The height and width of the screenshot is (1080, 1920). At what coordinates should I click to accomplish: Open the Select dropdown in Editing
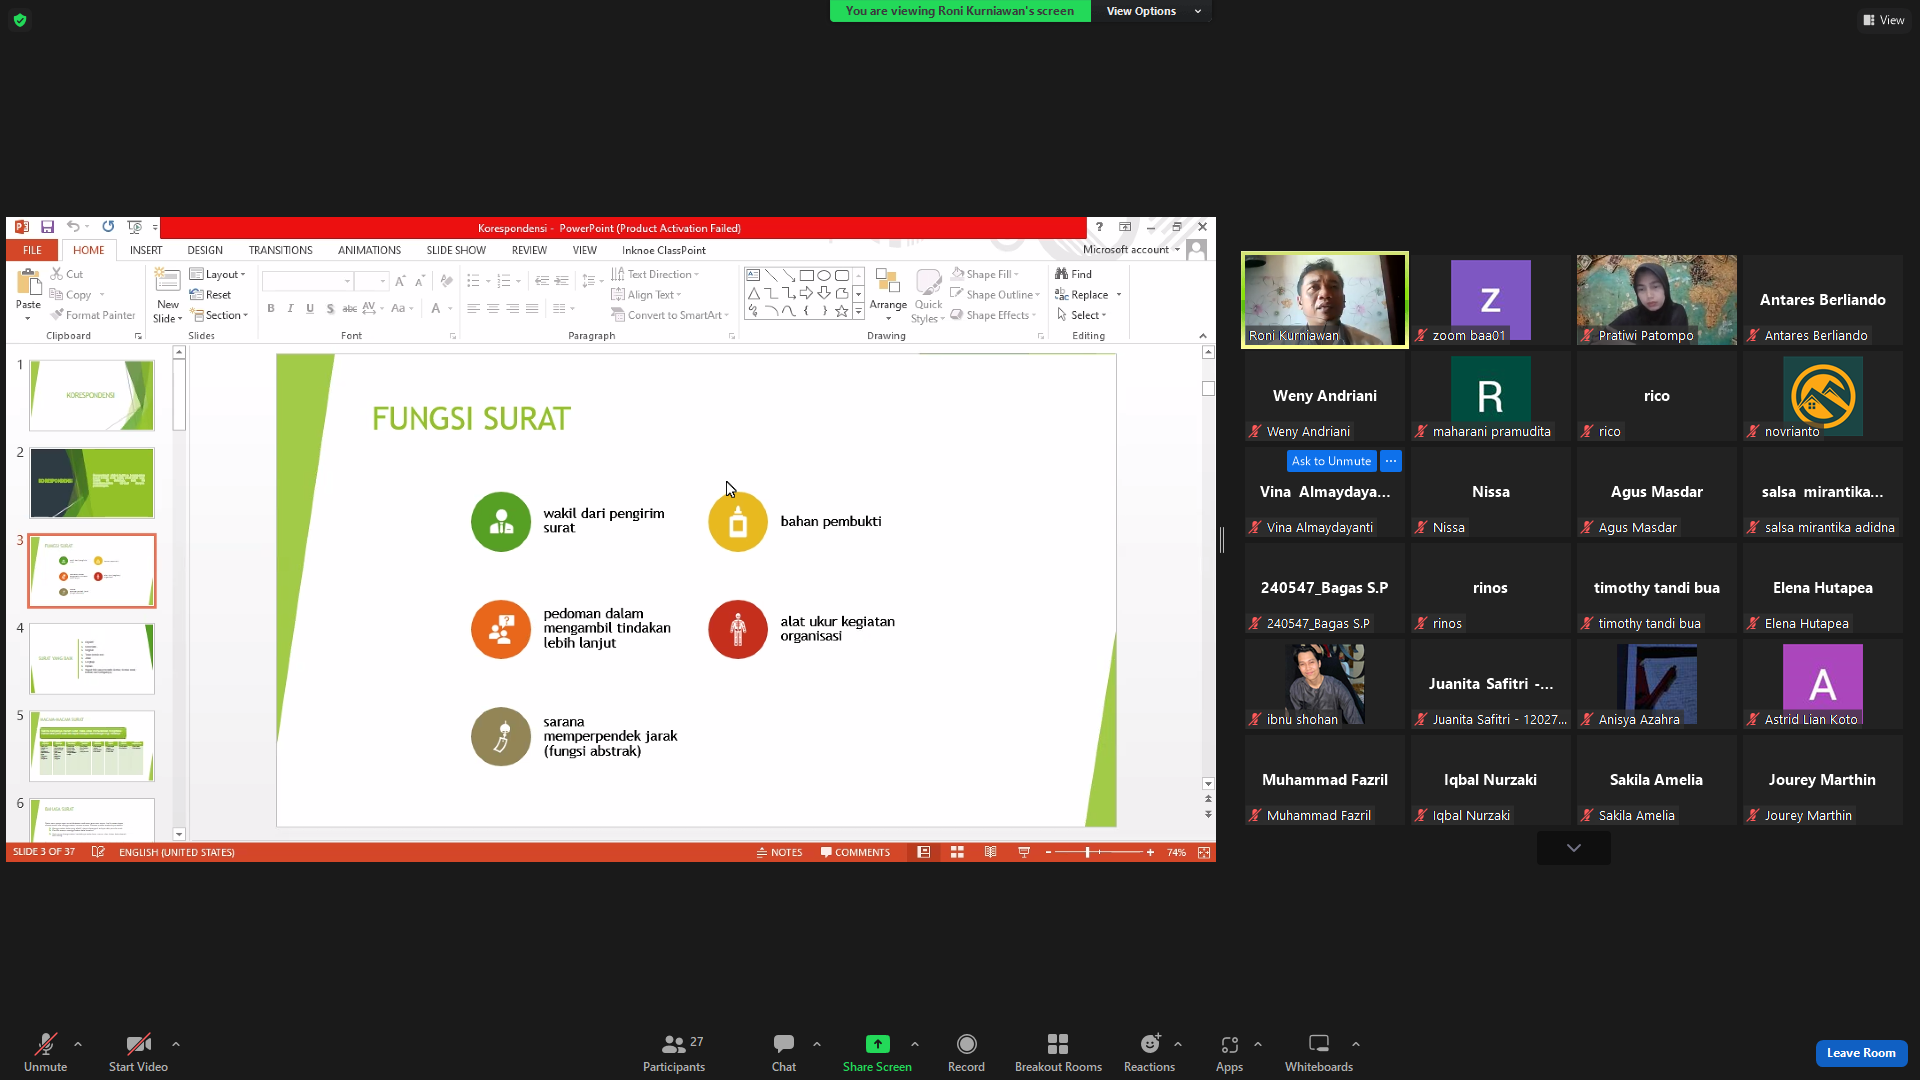[x=1082, y=315]
